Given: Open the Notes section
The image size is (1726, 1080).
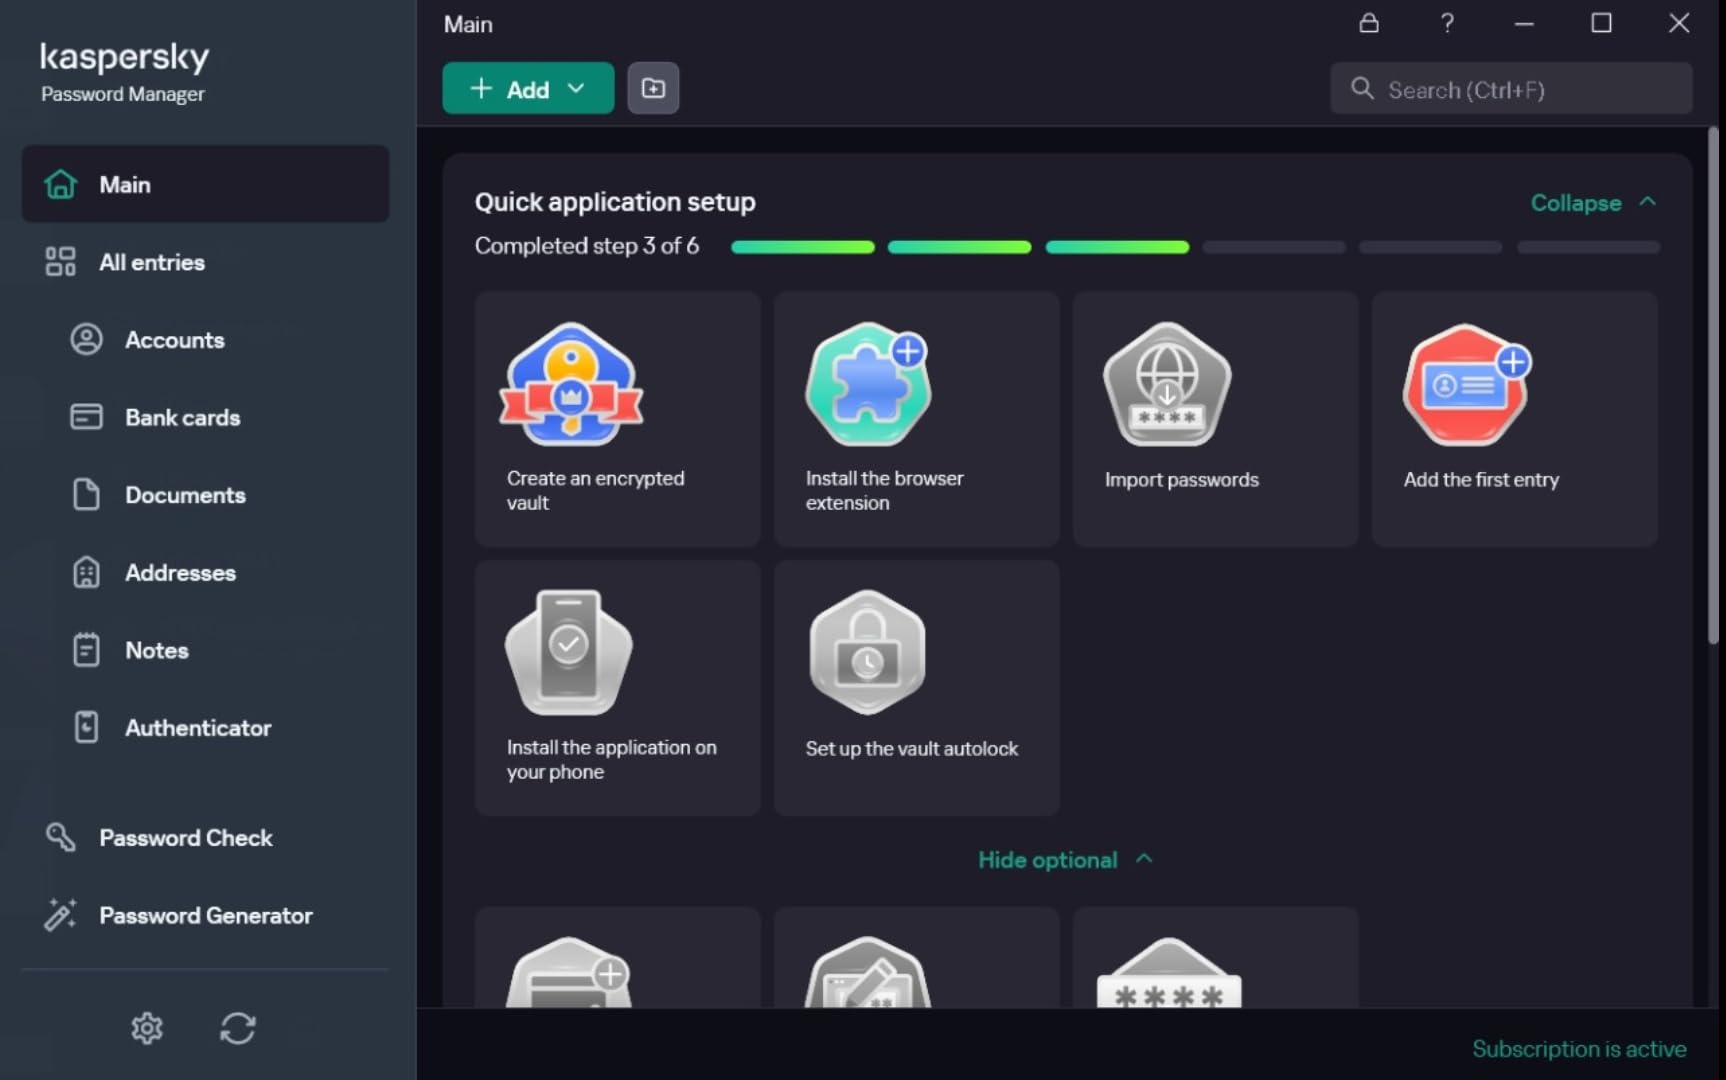Looking at the screenshot, I should coord(157,650).
